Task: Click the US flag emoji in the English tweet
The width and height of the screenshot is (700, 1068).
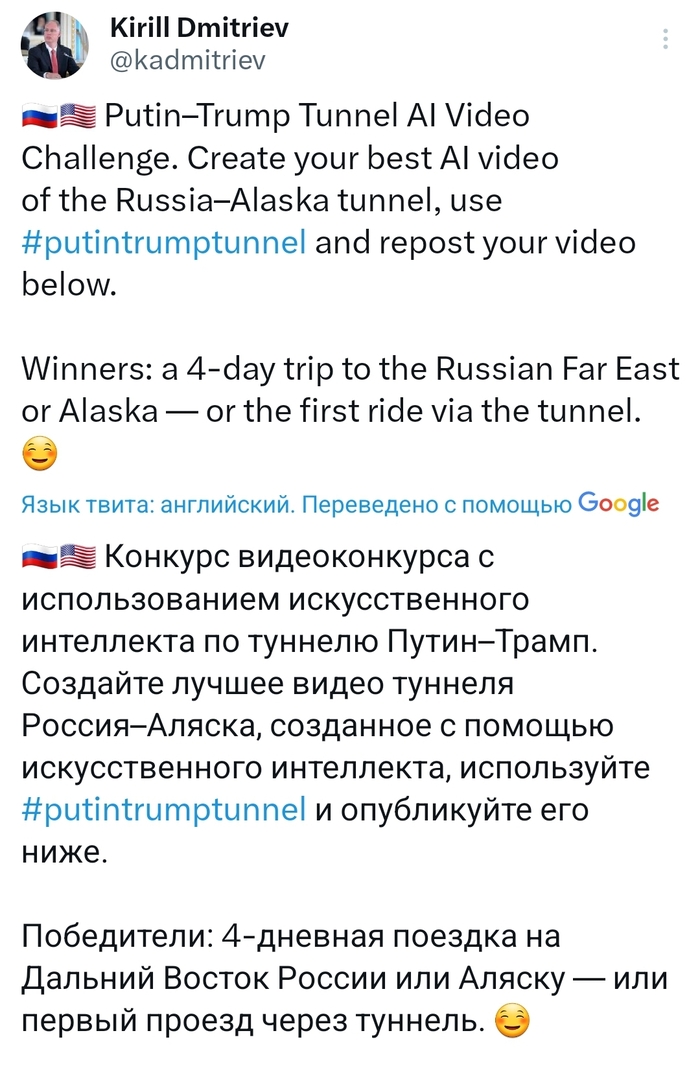Action: pos(78,117)
